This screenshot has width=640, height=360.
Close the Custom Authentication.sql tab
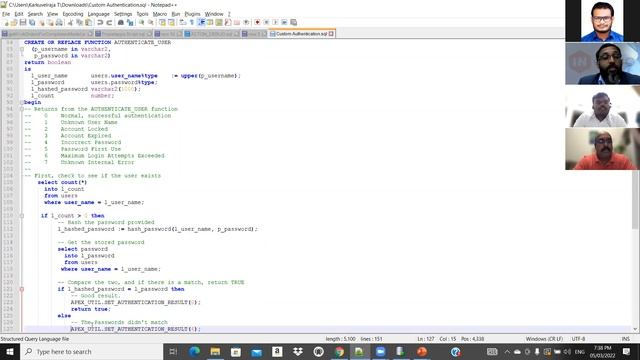[331, 33]
